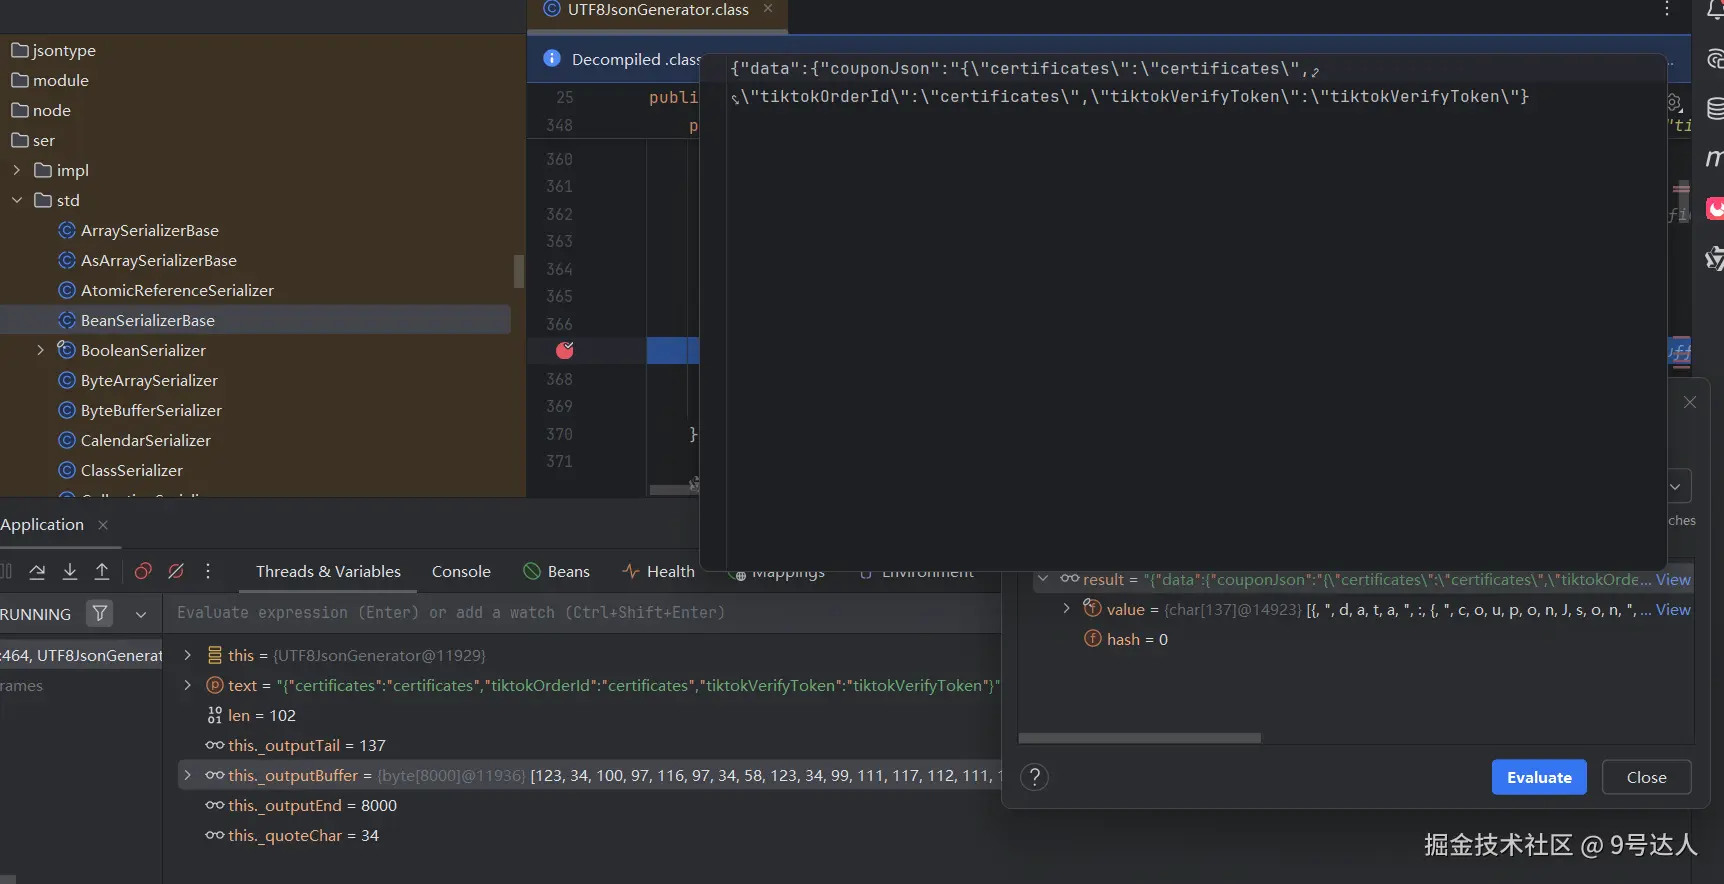Open the Database tool window icon
This screenshot has width=1724, height=884.
coord(1714,108)
